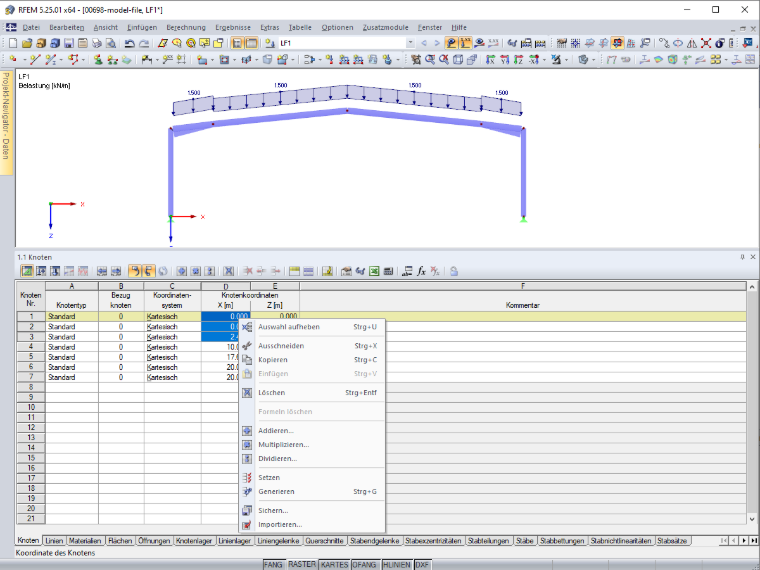760x570 pixels.
Task: Click the Excel export icon in table toolbar
Action: pos(374,271)
